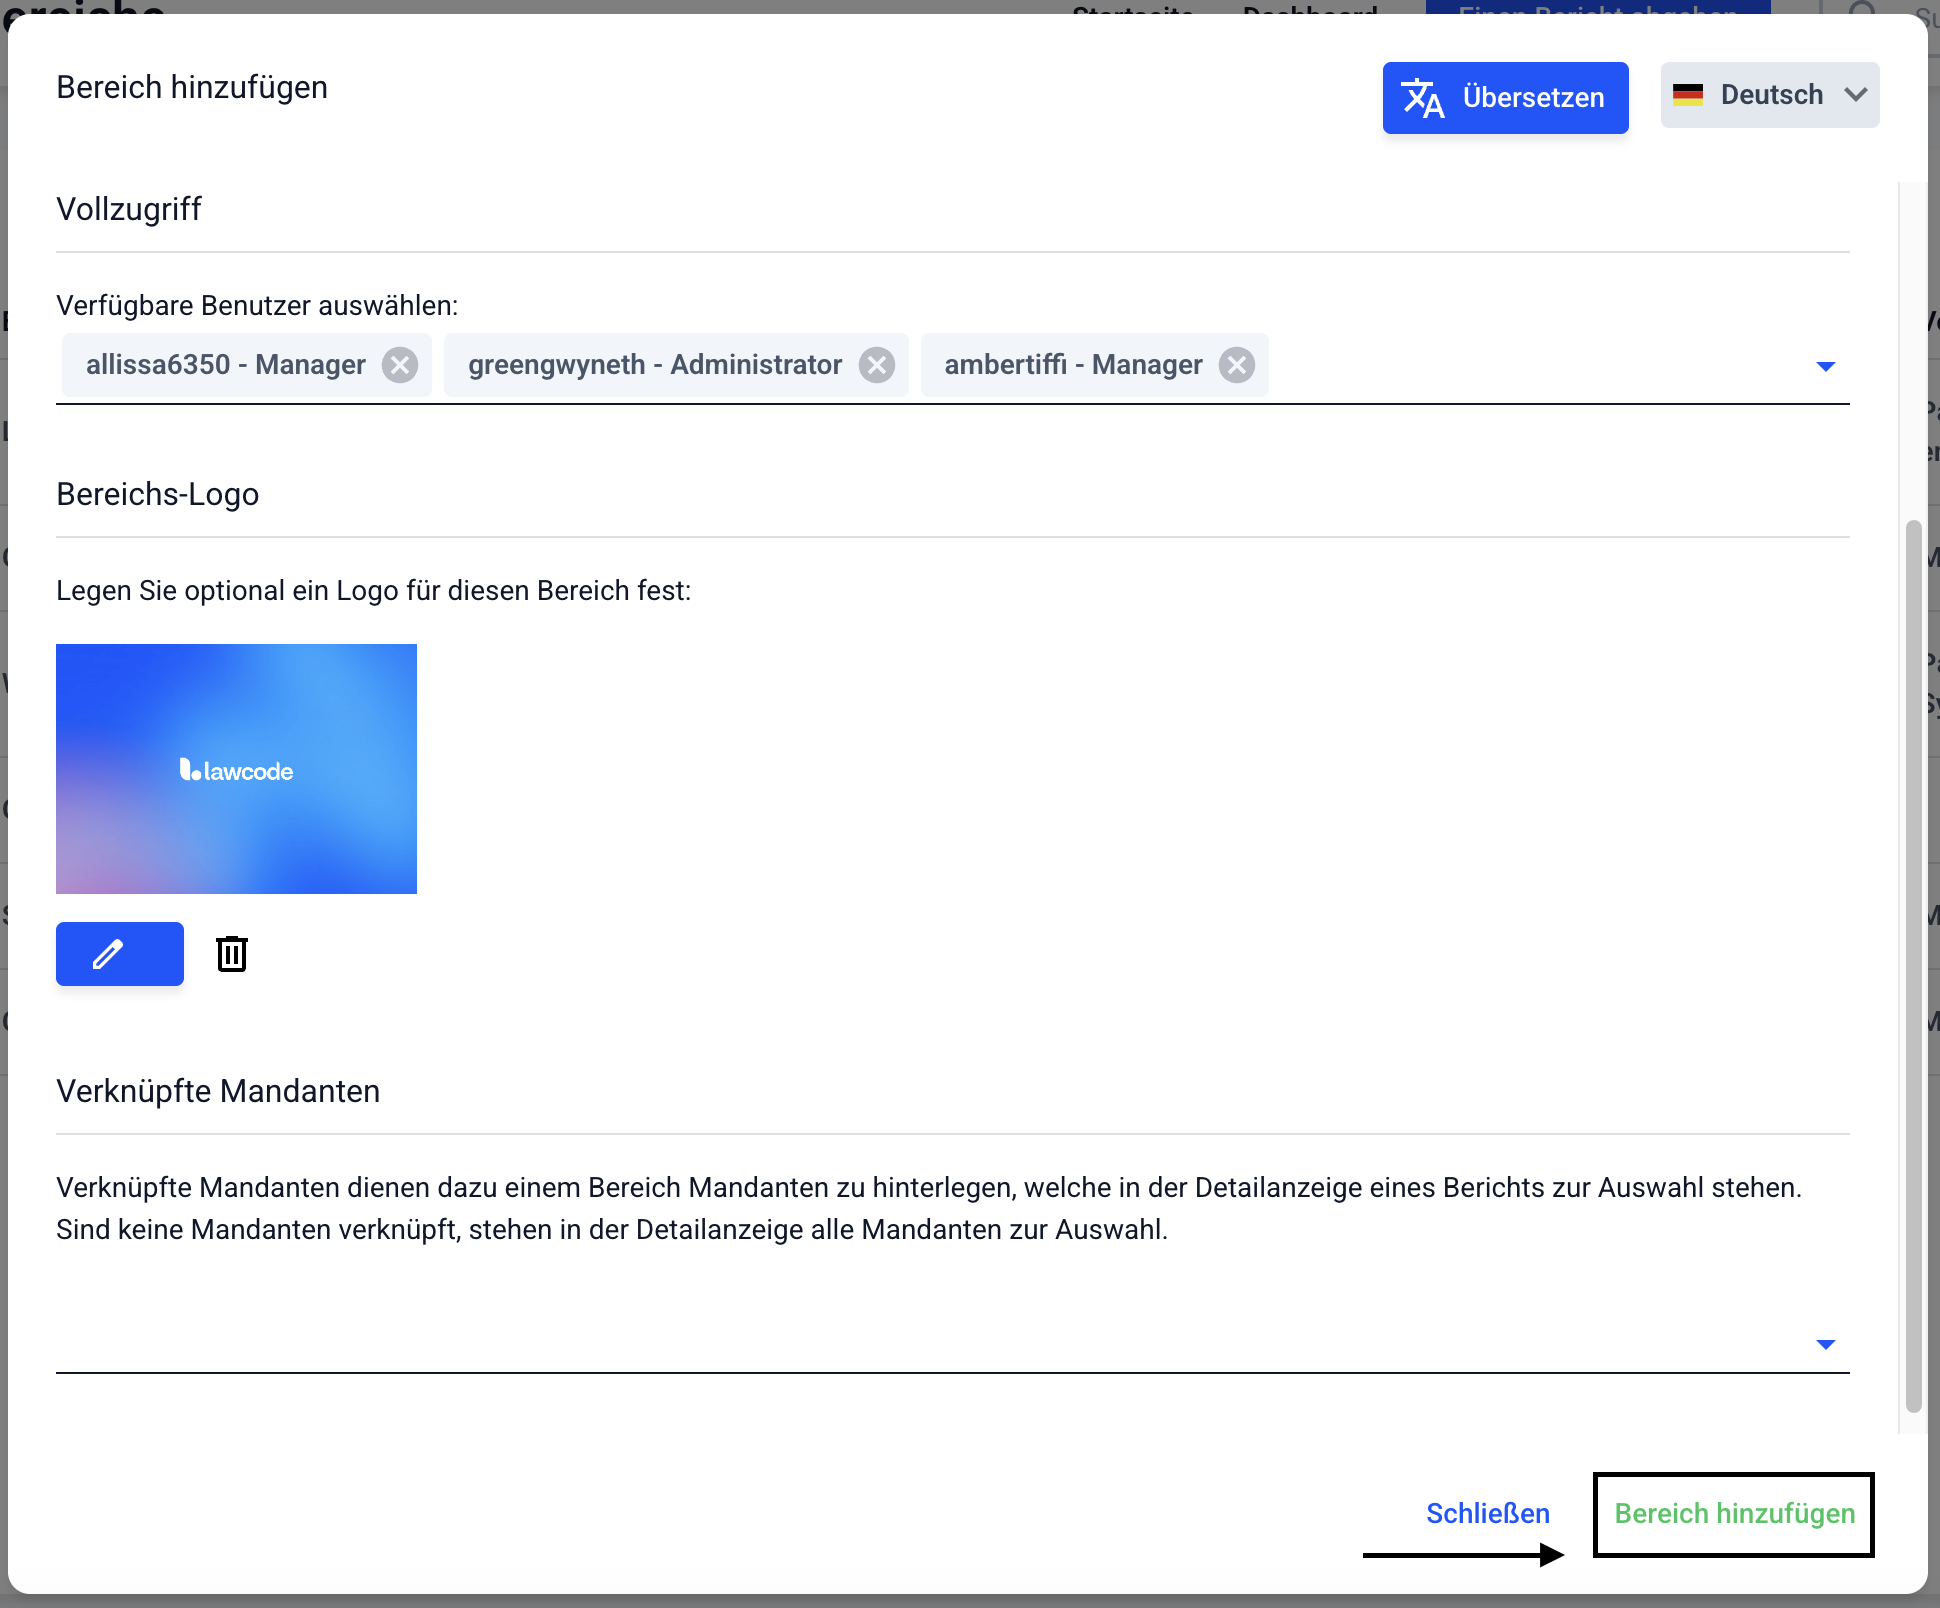1940x1608 pixels.
Task: Remove greengwyneth Administrator chip
Action: point(877,365)
